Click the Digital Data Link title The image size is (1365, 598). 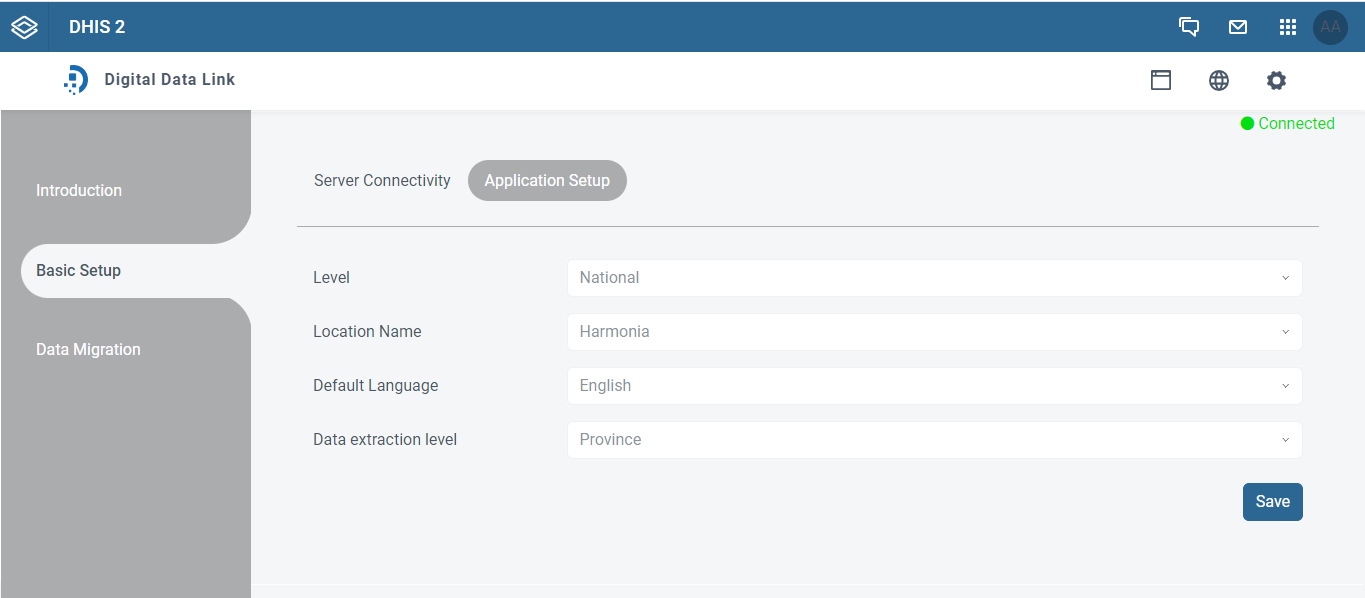click(170, 80)
